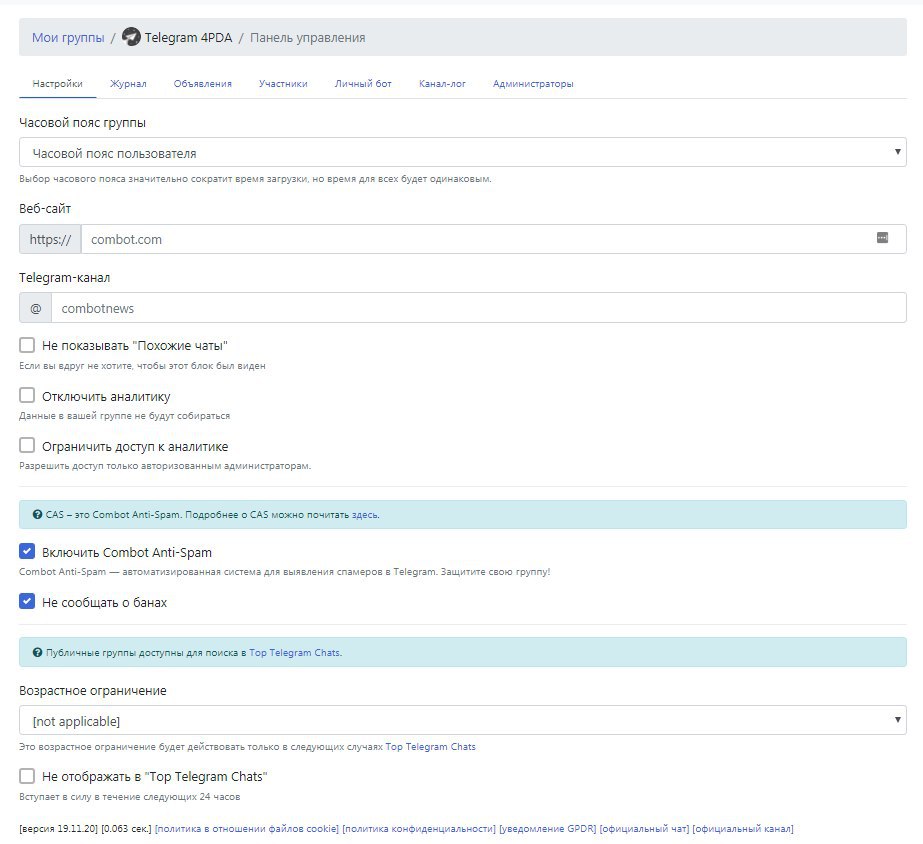Click the timezone hint about загрузки time
This screenshot has height=844, width=923.
tap(255, 179)
